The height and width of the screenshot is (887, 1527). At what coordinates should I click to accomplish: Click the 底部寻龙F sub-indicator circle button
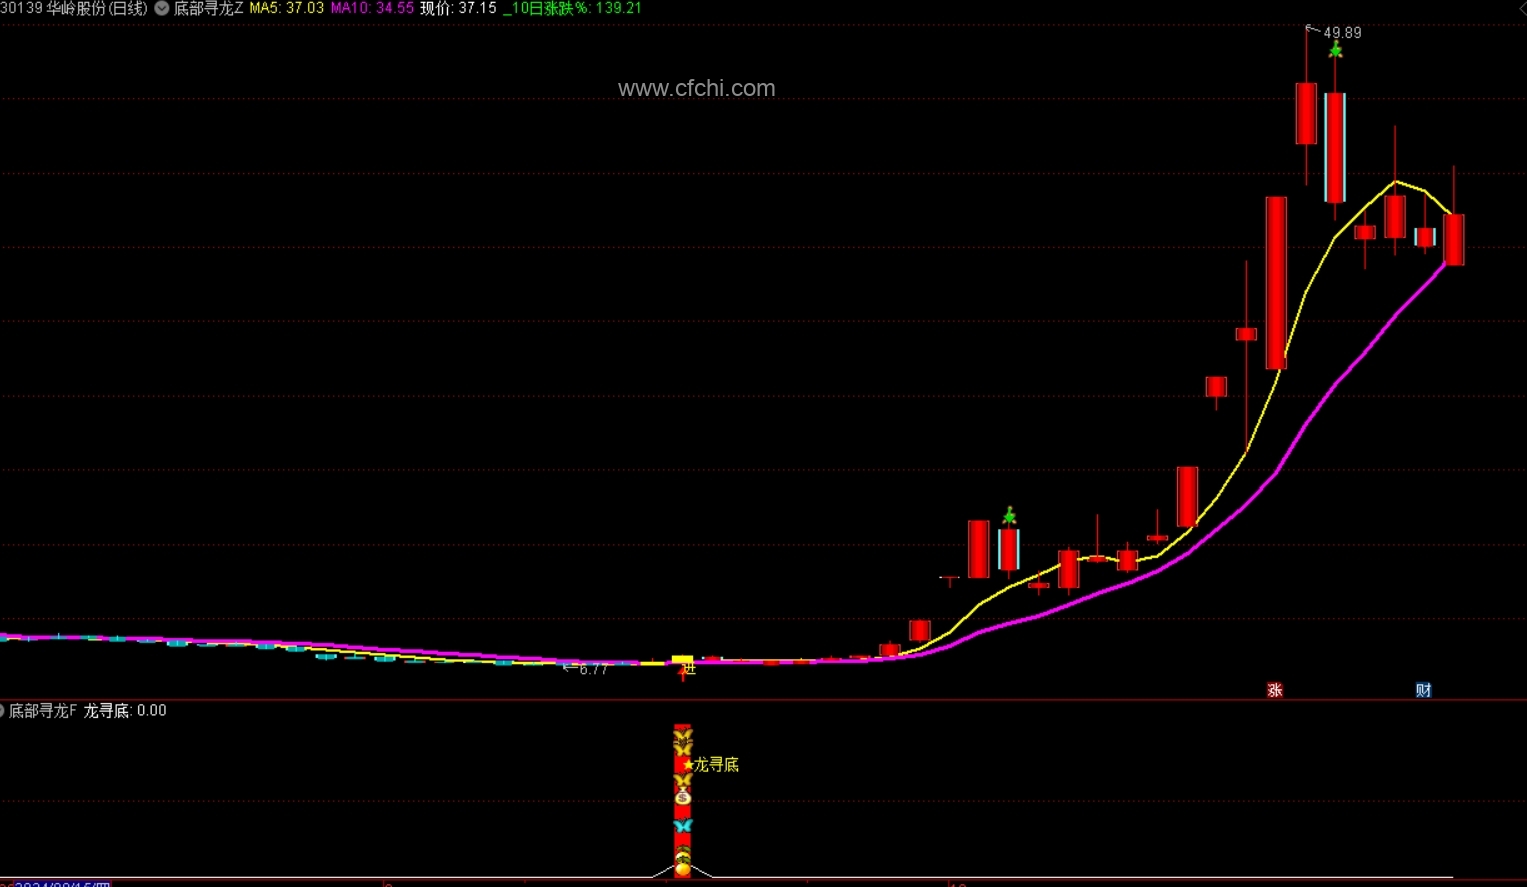(x=3, y=711)
